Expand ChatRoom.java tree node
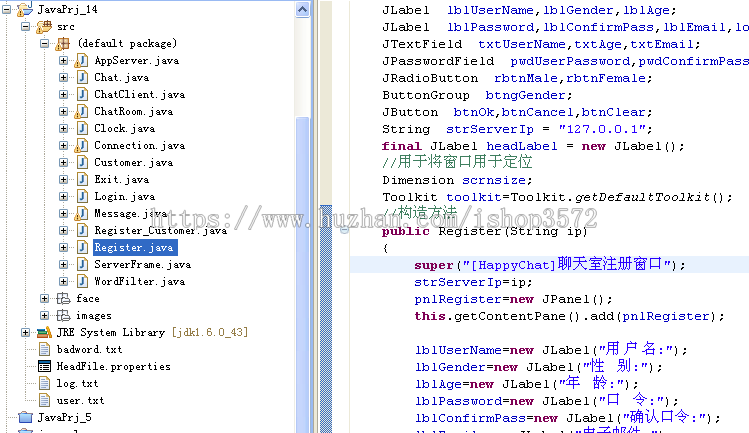Screen dimensions: 749x433 (x=63, y=111)
